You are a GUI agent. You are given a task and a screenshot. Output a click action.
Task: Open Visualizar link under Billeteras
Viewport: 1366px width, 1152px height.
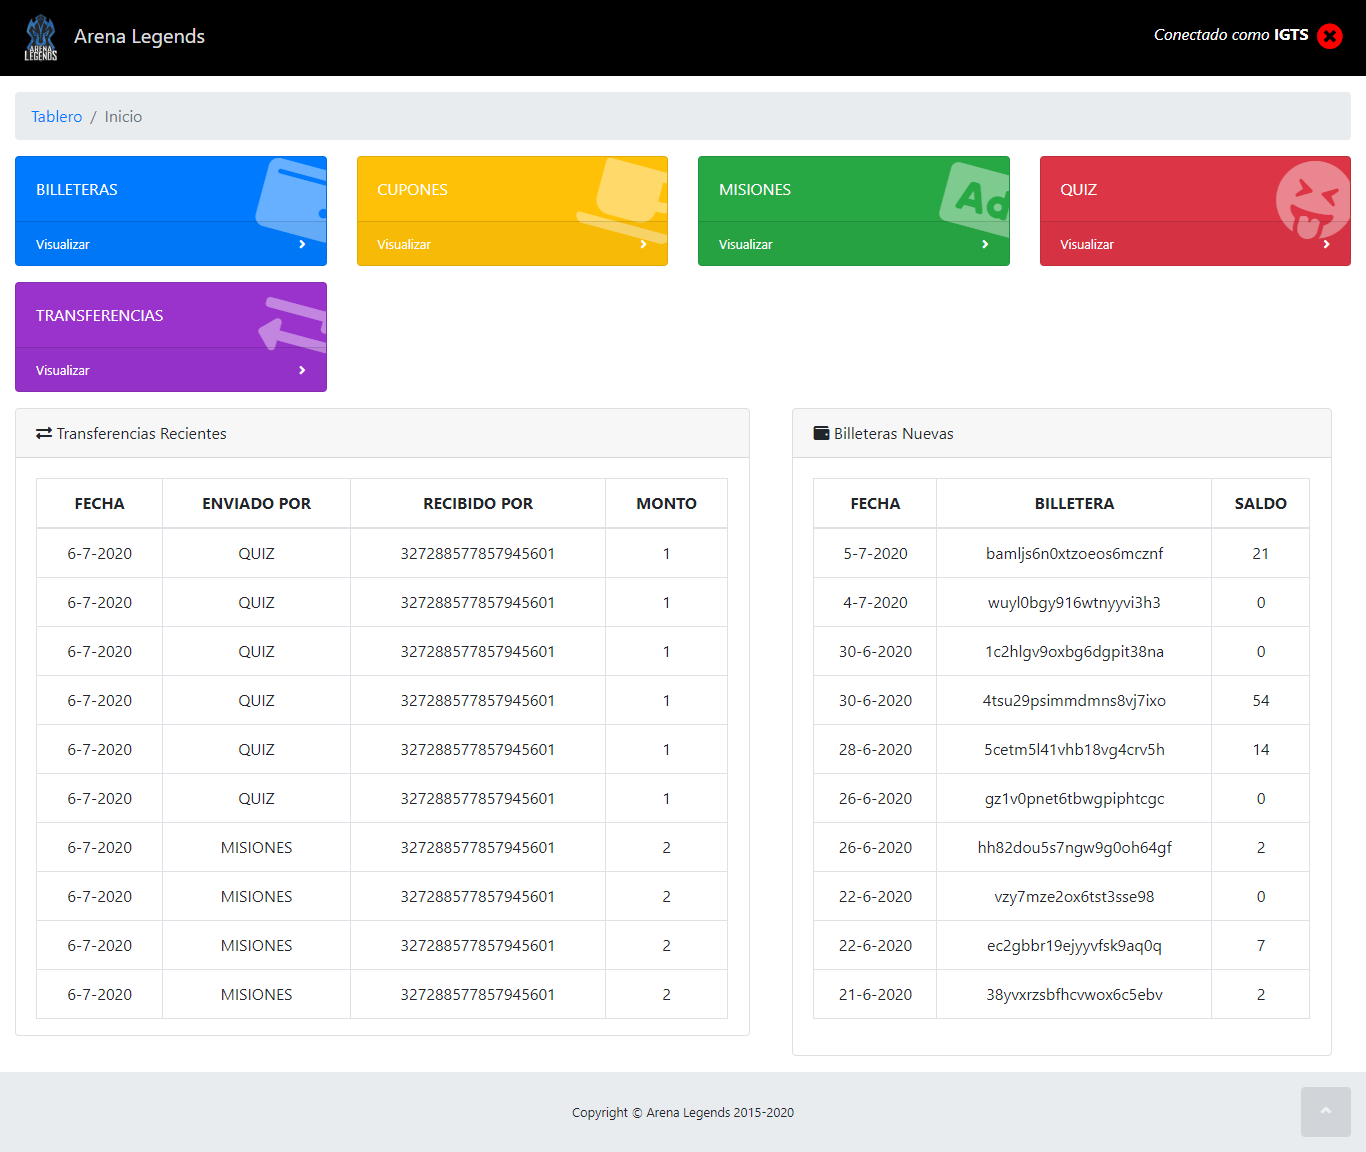(63, 244)
